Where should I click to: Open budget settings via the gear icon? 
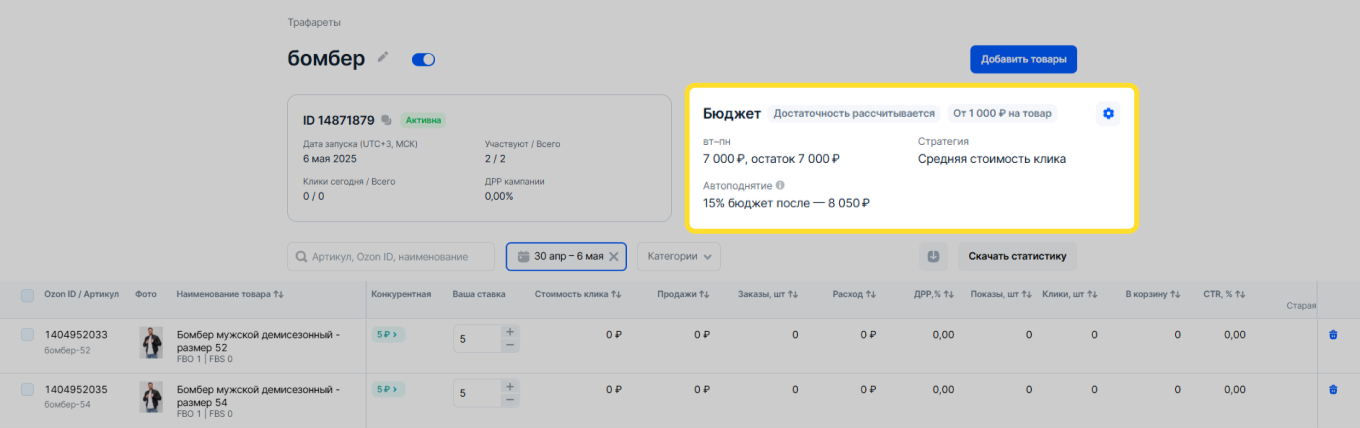coord(1108,114)
